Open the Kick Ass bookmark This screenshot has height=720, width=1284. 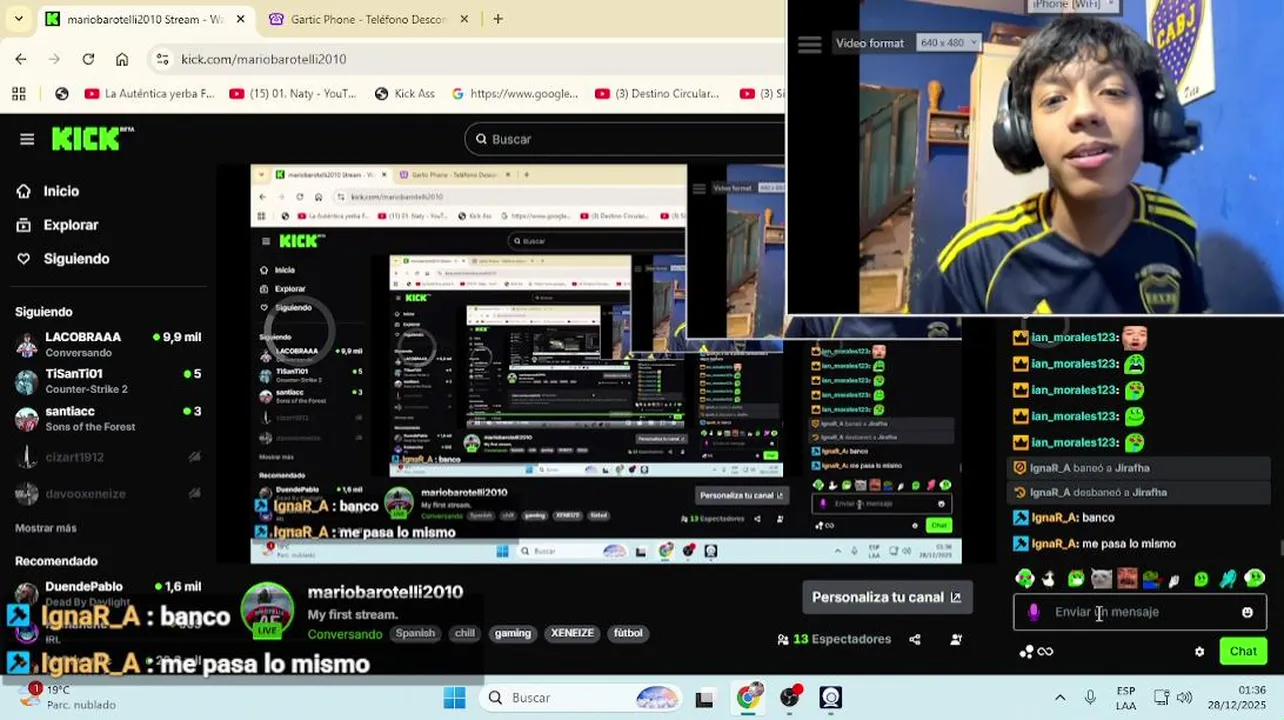click(405, 93)
